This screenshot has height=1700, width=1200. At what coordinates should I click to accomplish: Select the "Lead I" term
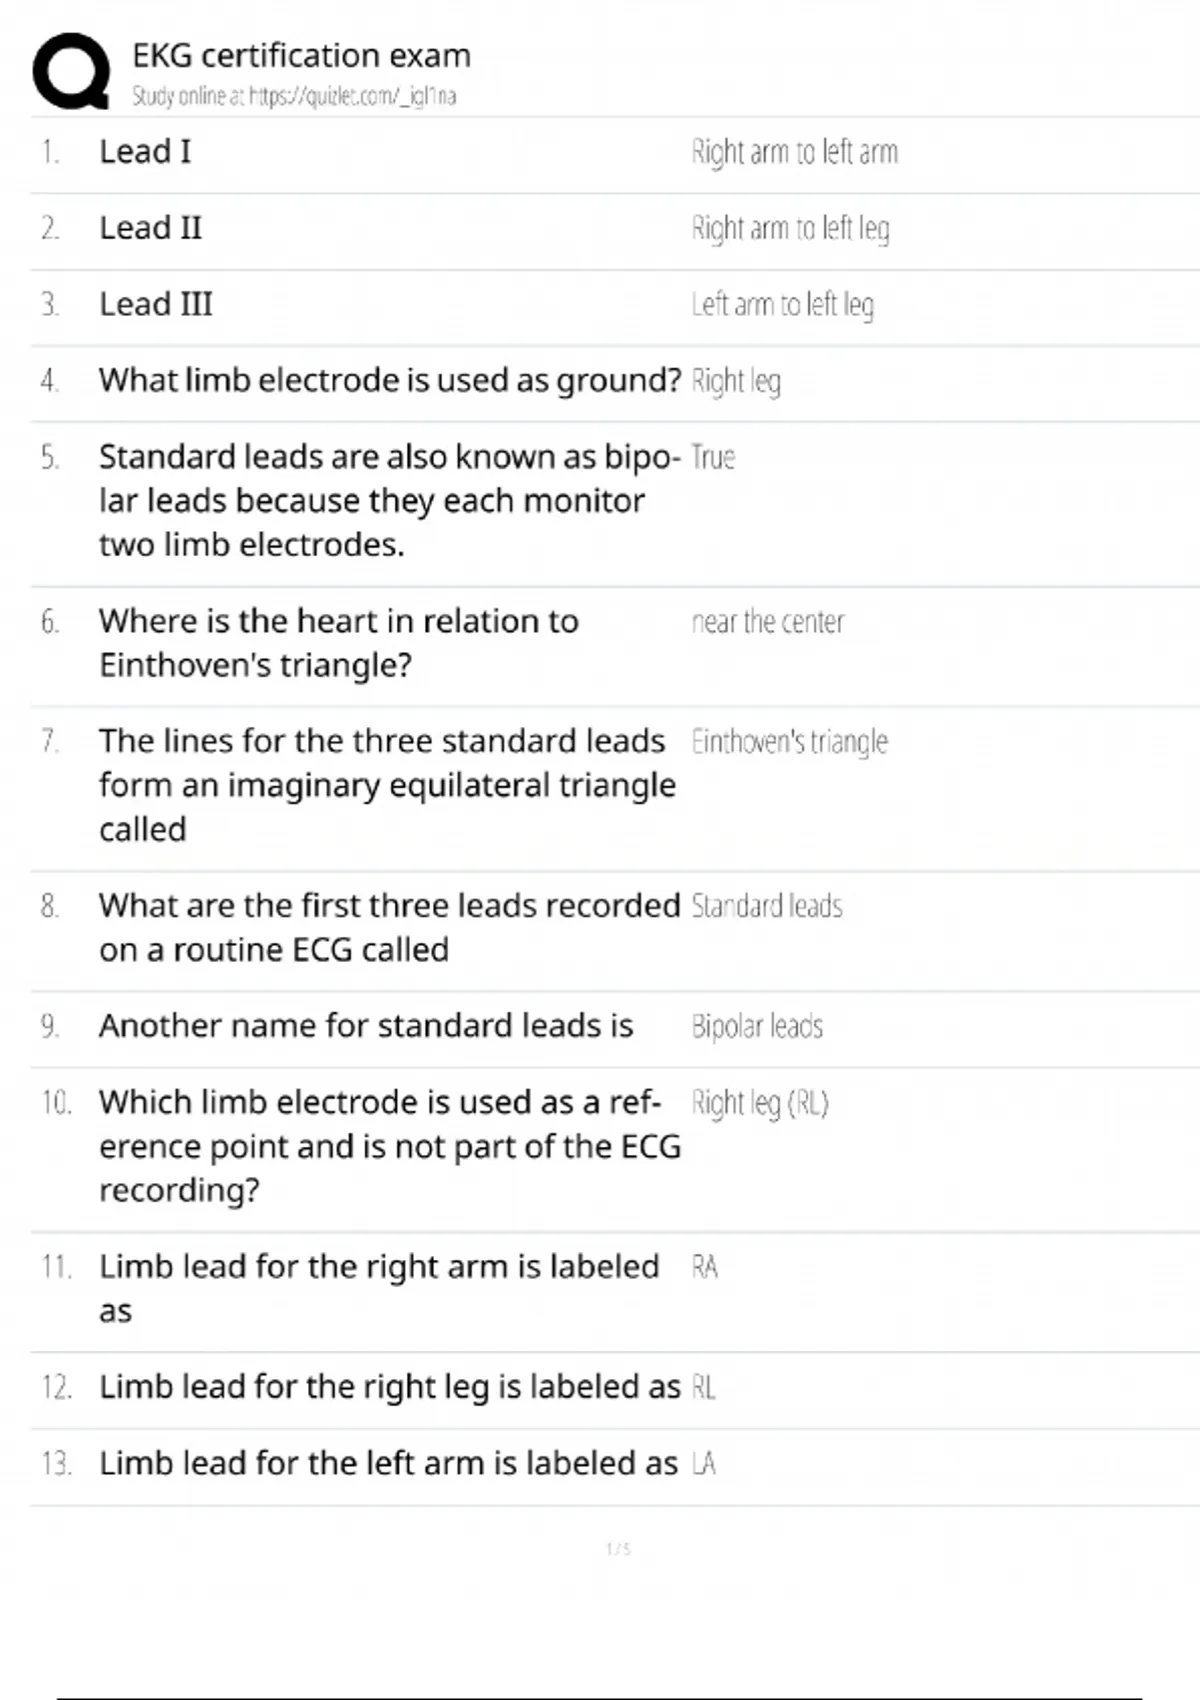pyautogui.click(x=145, y=152)
